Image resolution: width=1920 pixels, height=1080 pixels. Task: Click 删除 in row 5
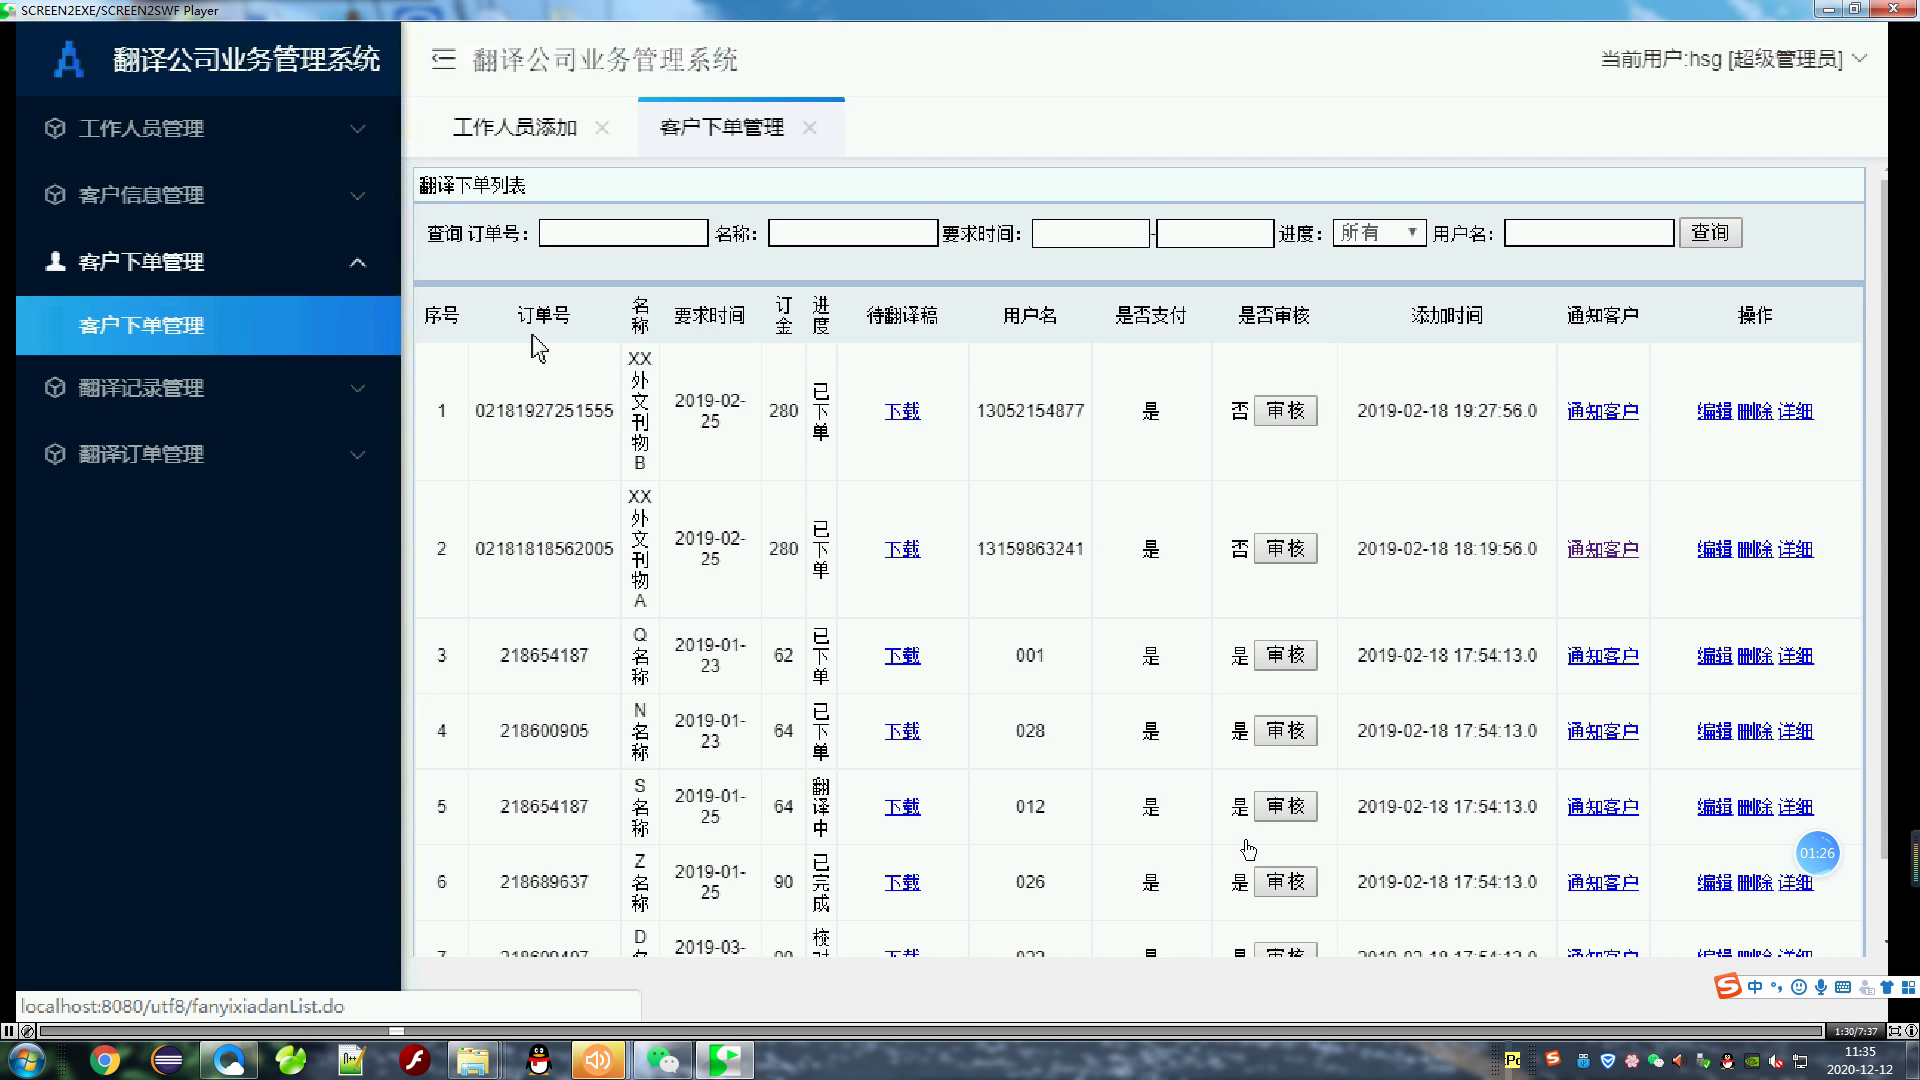1755,807
